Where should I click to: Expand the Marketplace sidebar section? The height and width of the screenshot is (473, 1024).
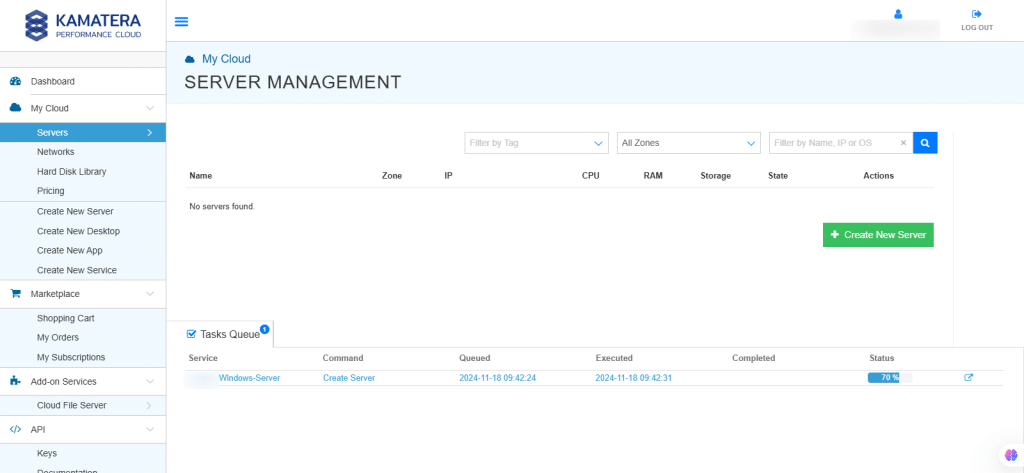pyautogui.click(x=149, y=294)
